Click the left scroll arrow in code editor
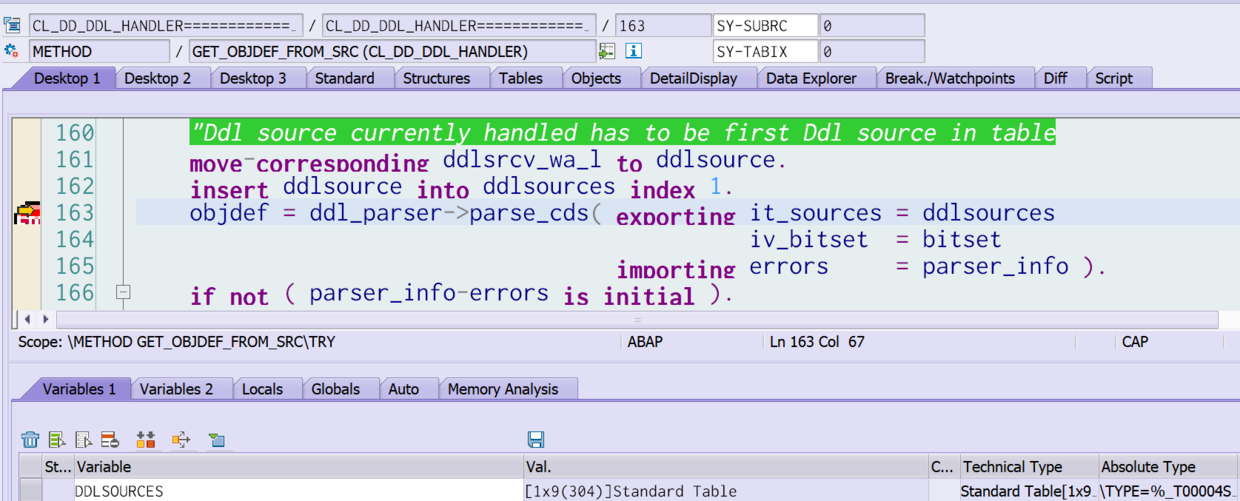 [28, 320]
